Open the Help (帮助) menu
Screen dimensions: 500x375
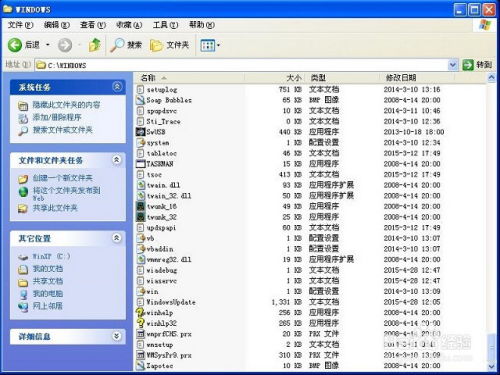pyautogui.click(x=202, y=25)
